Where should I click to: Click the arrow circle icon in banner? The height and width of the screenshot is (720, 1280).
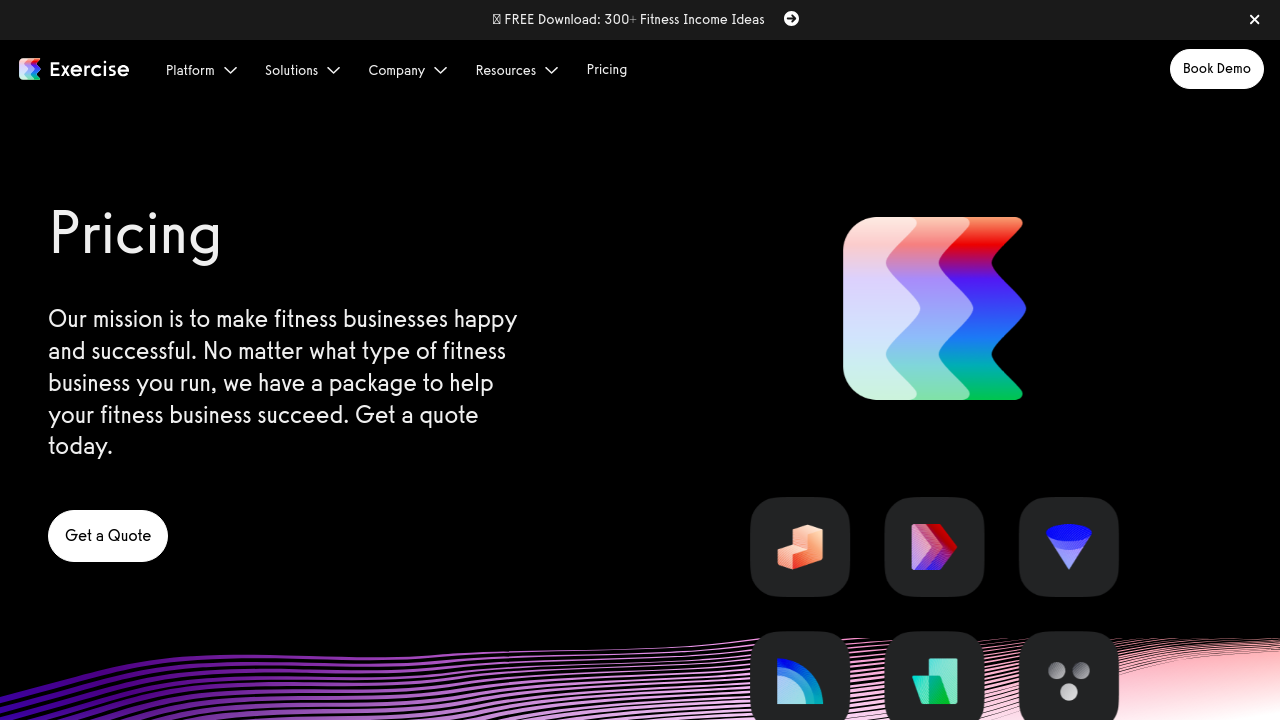tap(791, 19)
